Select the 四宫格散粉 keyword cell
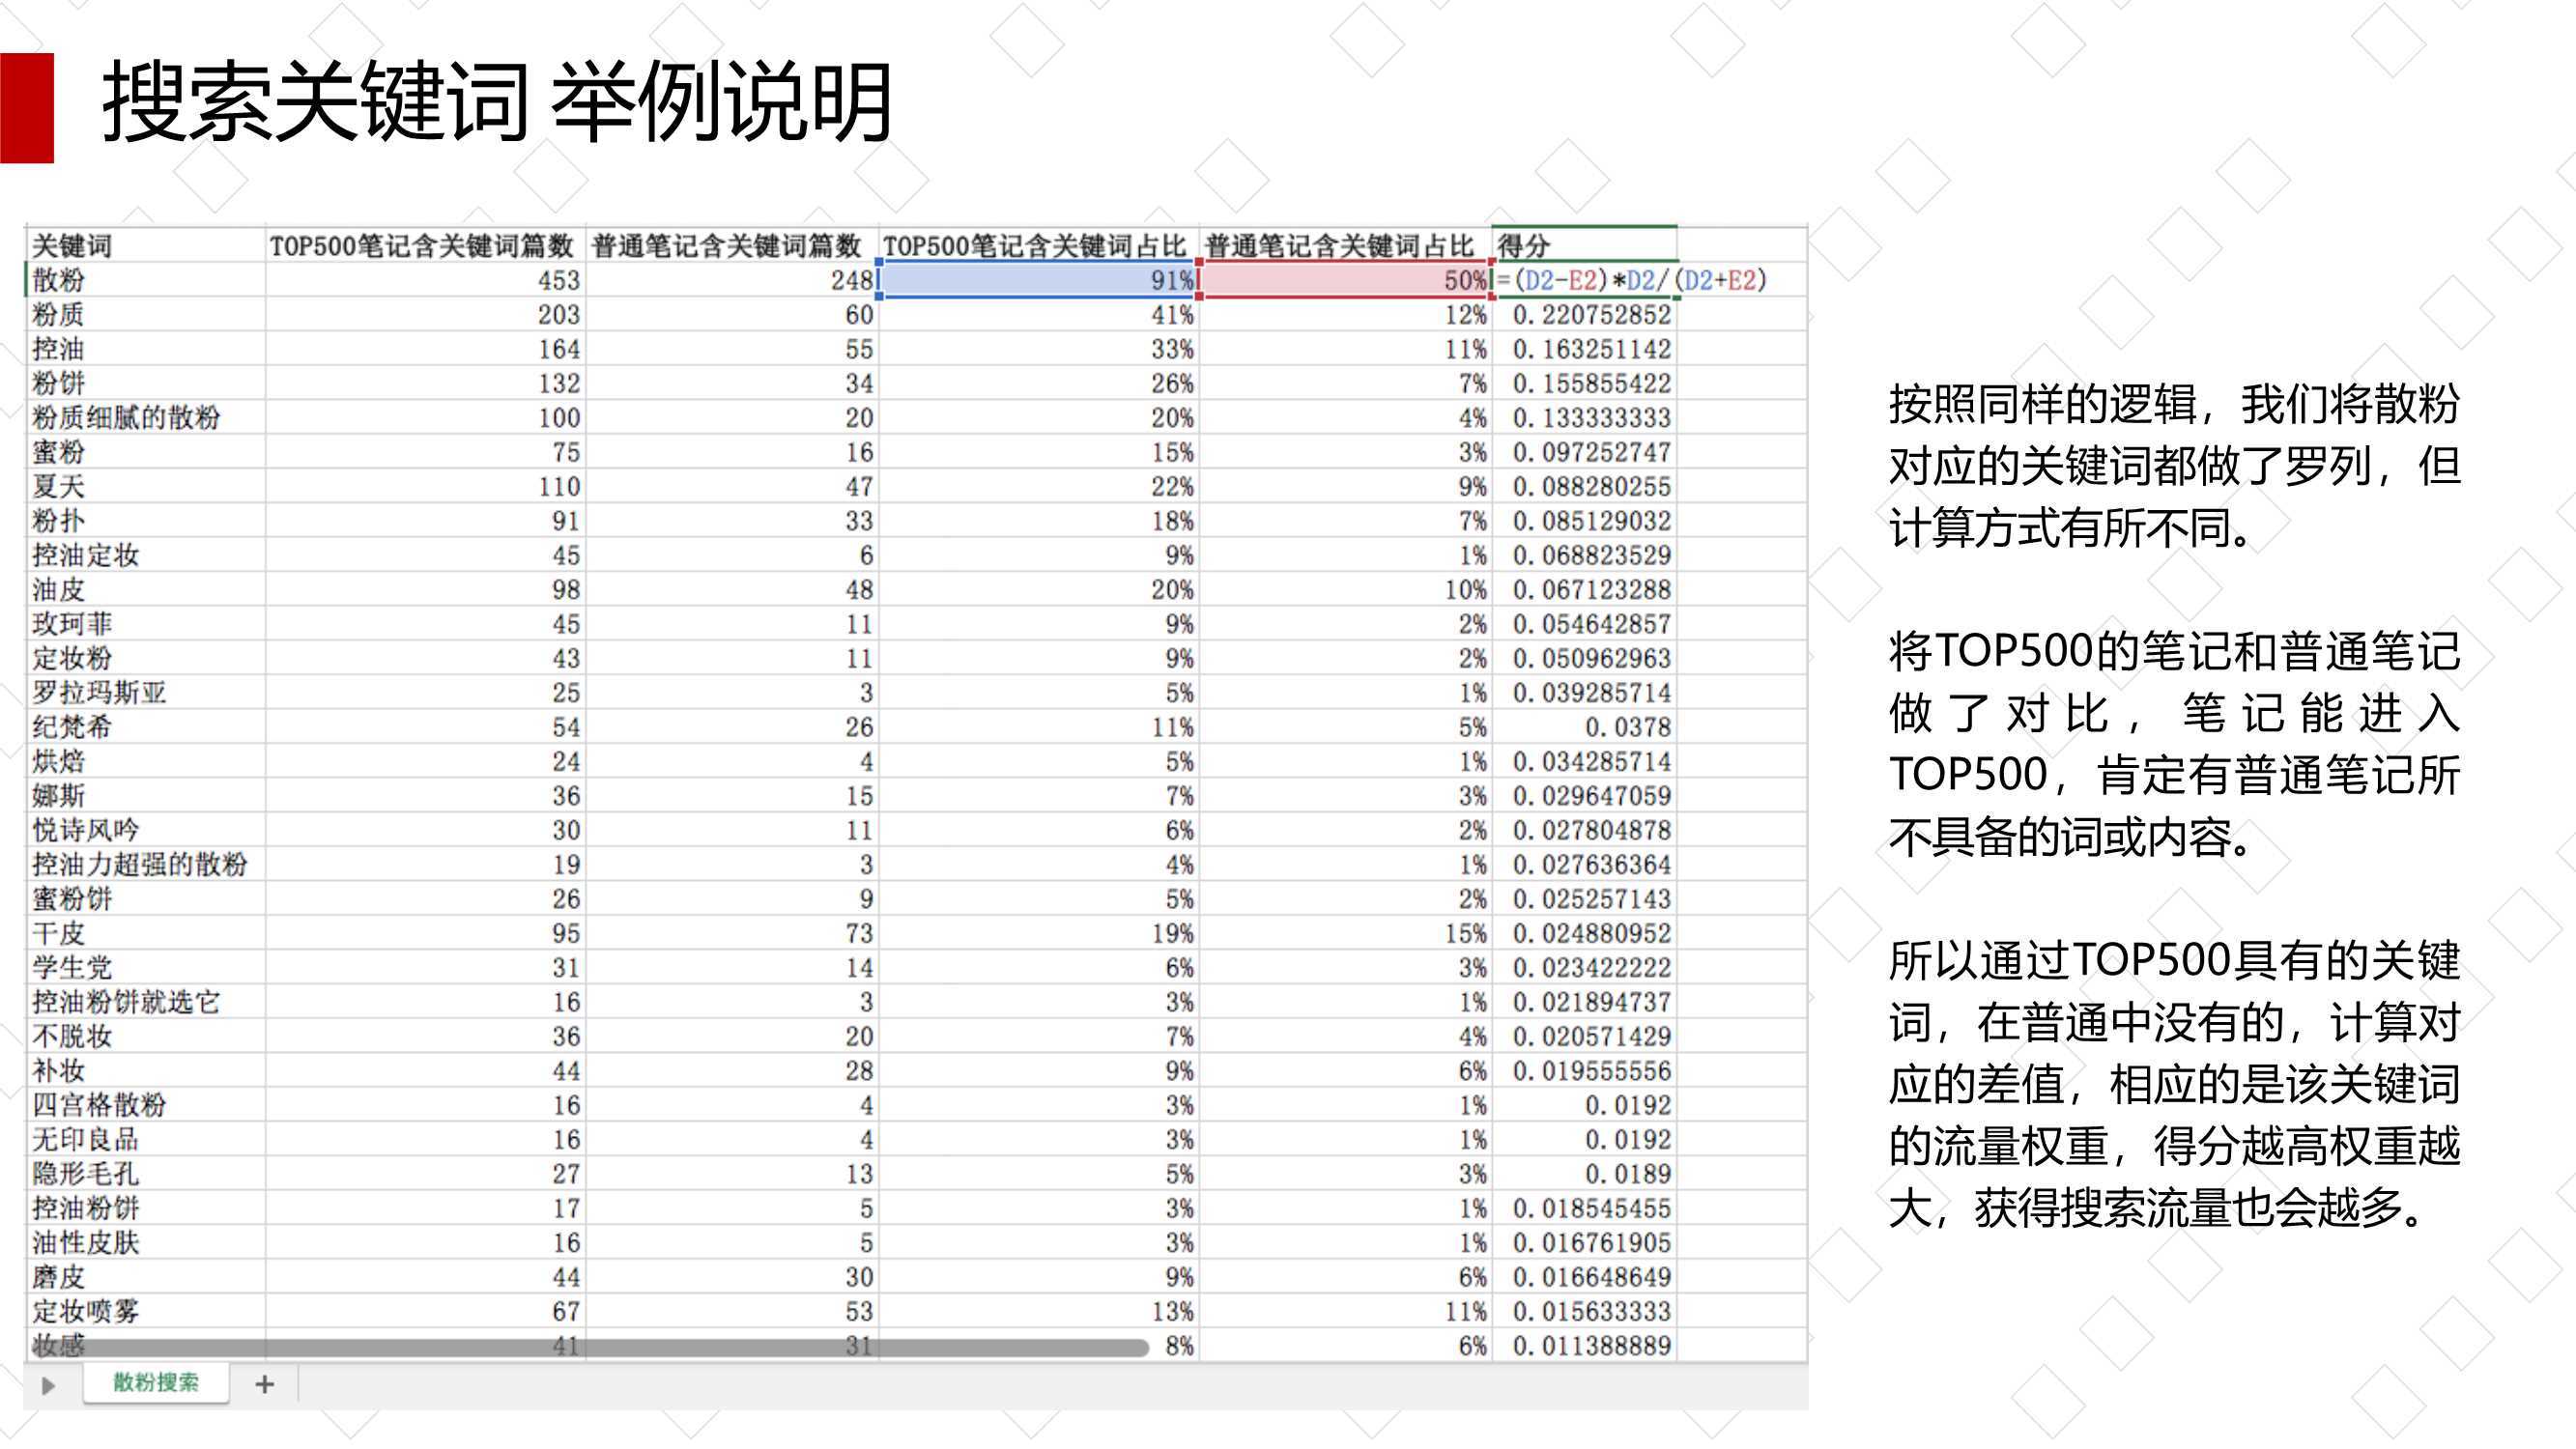 point(145,1105)
